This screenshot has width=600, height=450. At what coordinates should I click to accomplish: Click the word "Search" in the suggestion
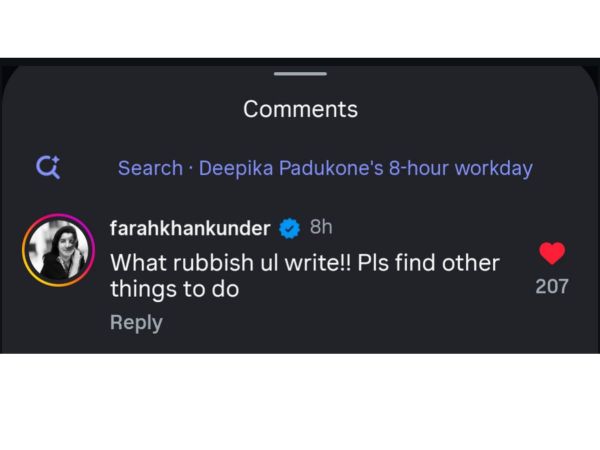click(150, 168)
